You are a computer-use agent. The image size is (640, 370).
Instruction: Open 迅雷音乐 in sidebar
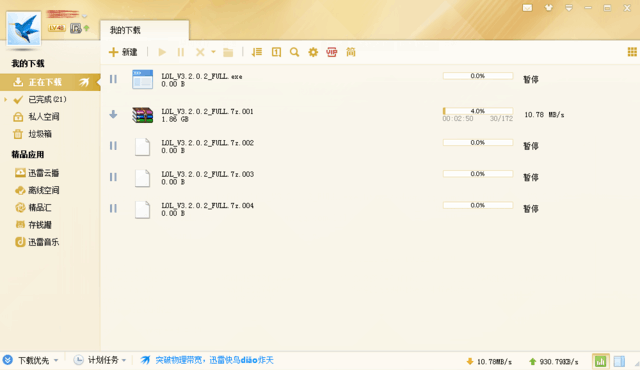(37, 242)
